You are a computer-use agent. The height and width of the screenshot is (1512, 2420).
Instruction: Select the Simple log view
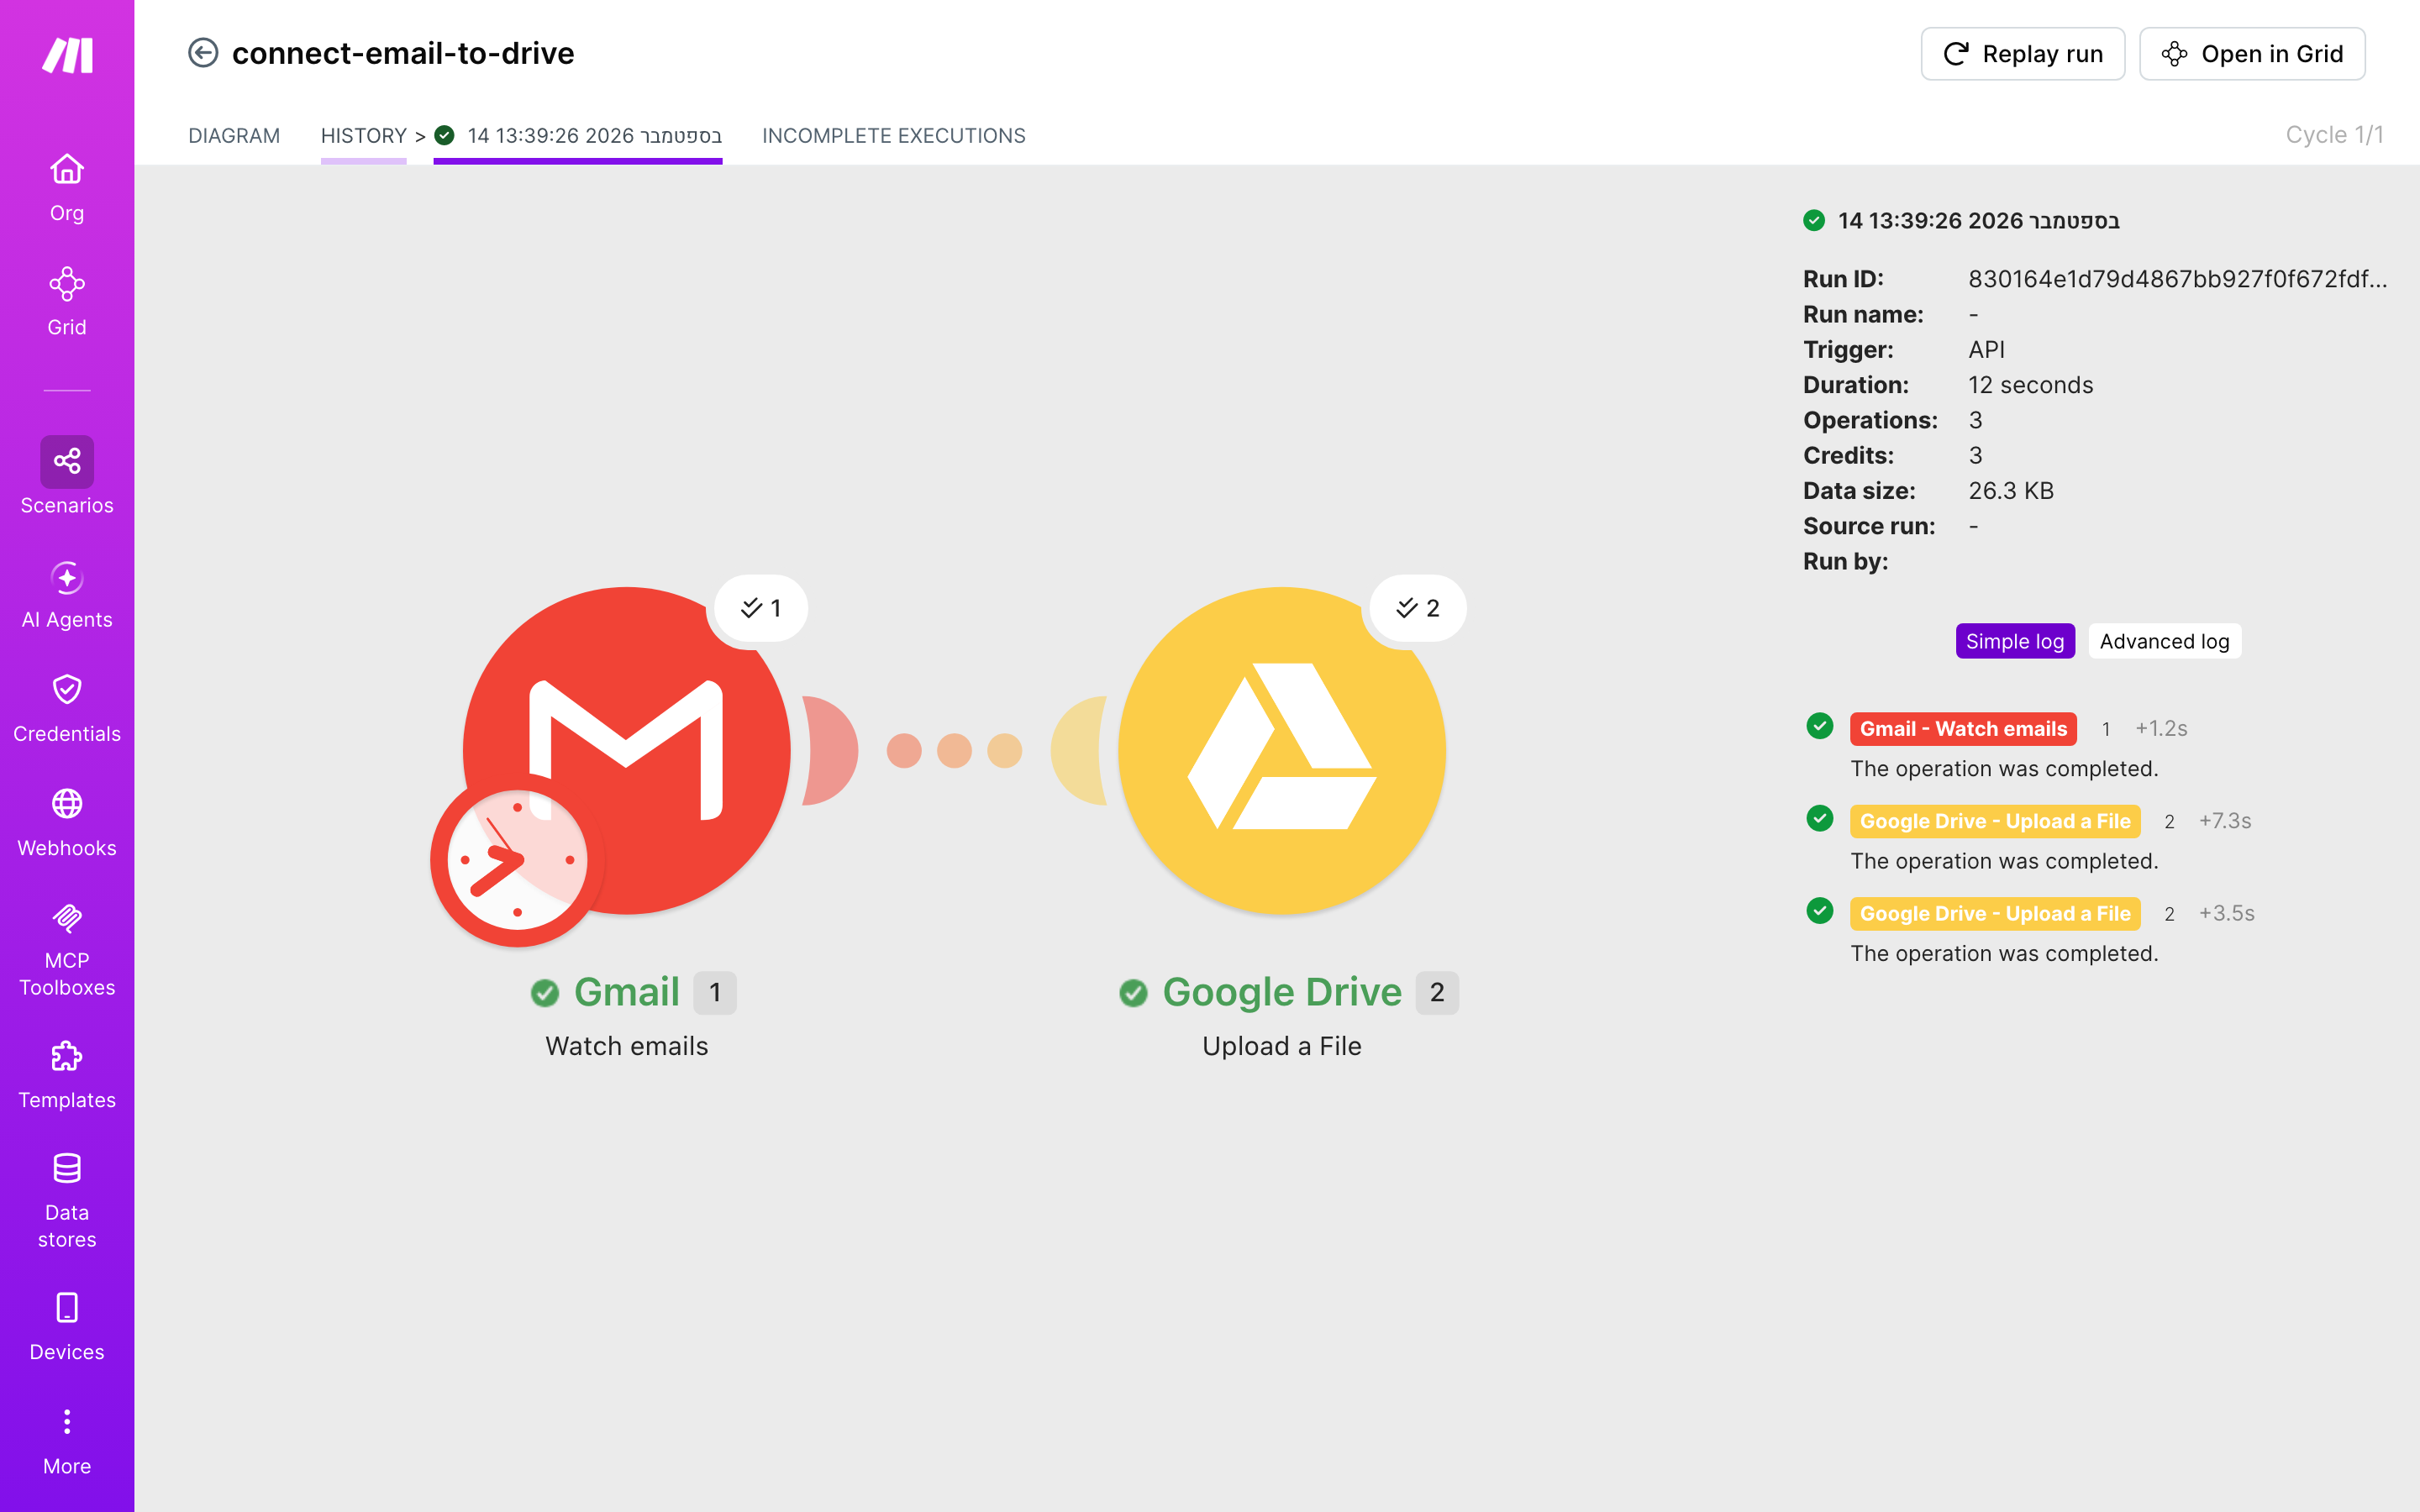click(2015, 641)
